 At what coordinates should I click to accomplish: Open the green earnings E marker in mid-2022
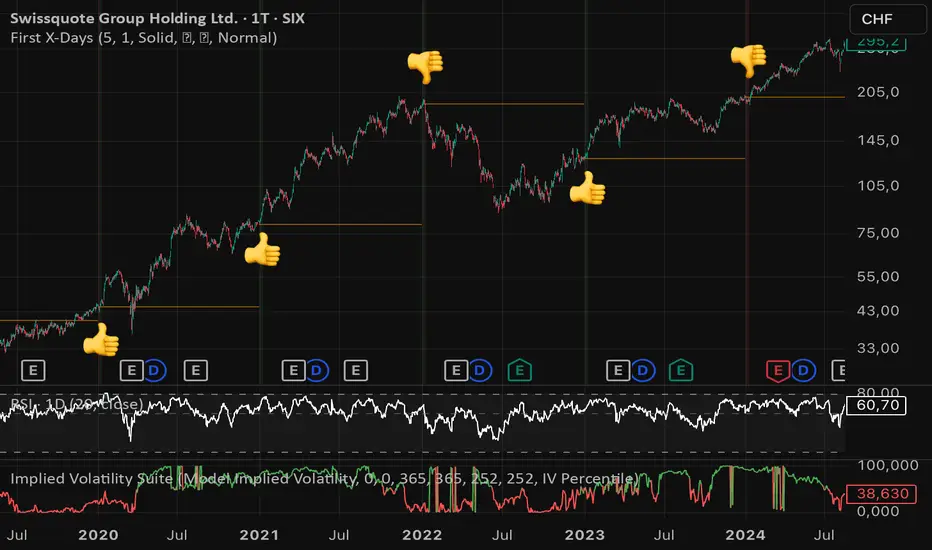(x=519, y=370)
